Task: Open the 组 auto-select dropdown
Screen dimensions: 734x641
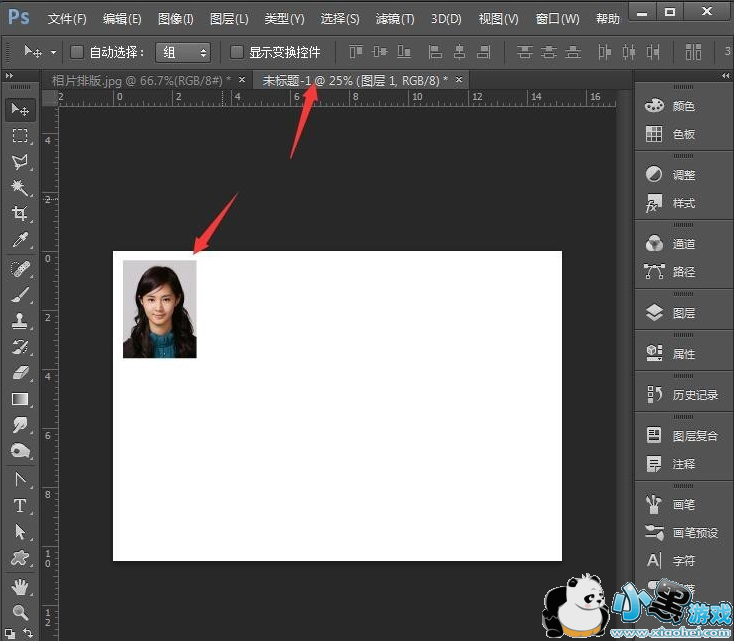Action: [182, 52]
